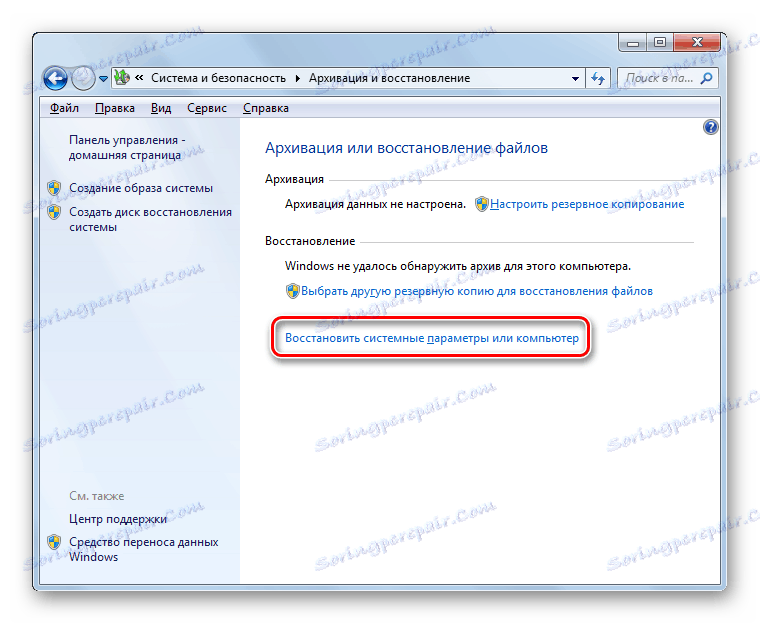Click the 'Архивация или восстановление файлов' heading
This screenshot has width=760, height=624.
(406, 148)
